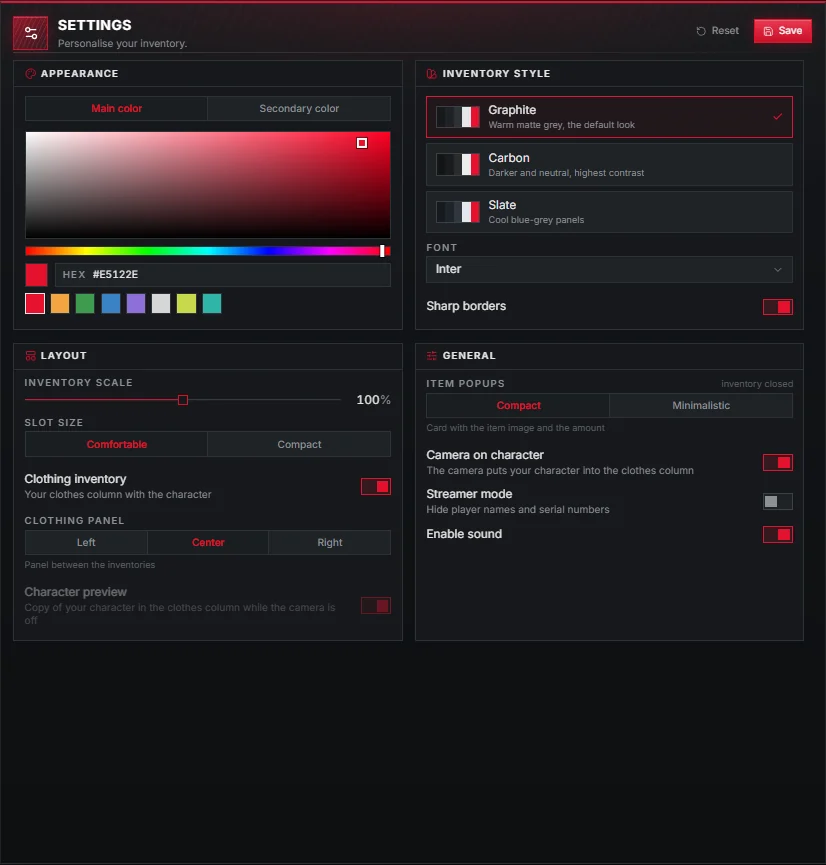Click the Layout section icon
The height and width of the screenshot is (865, 826).
(30, 356)
